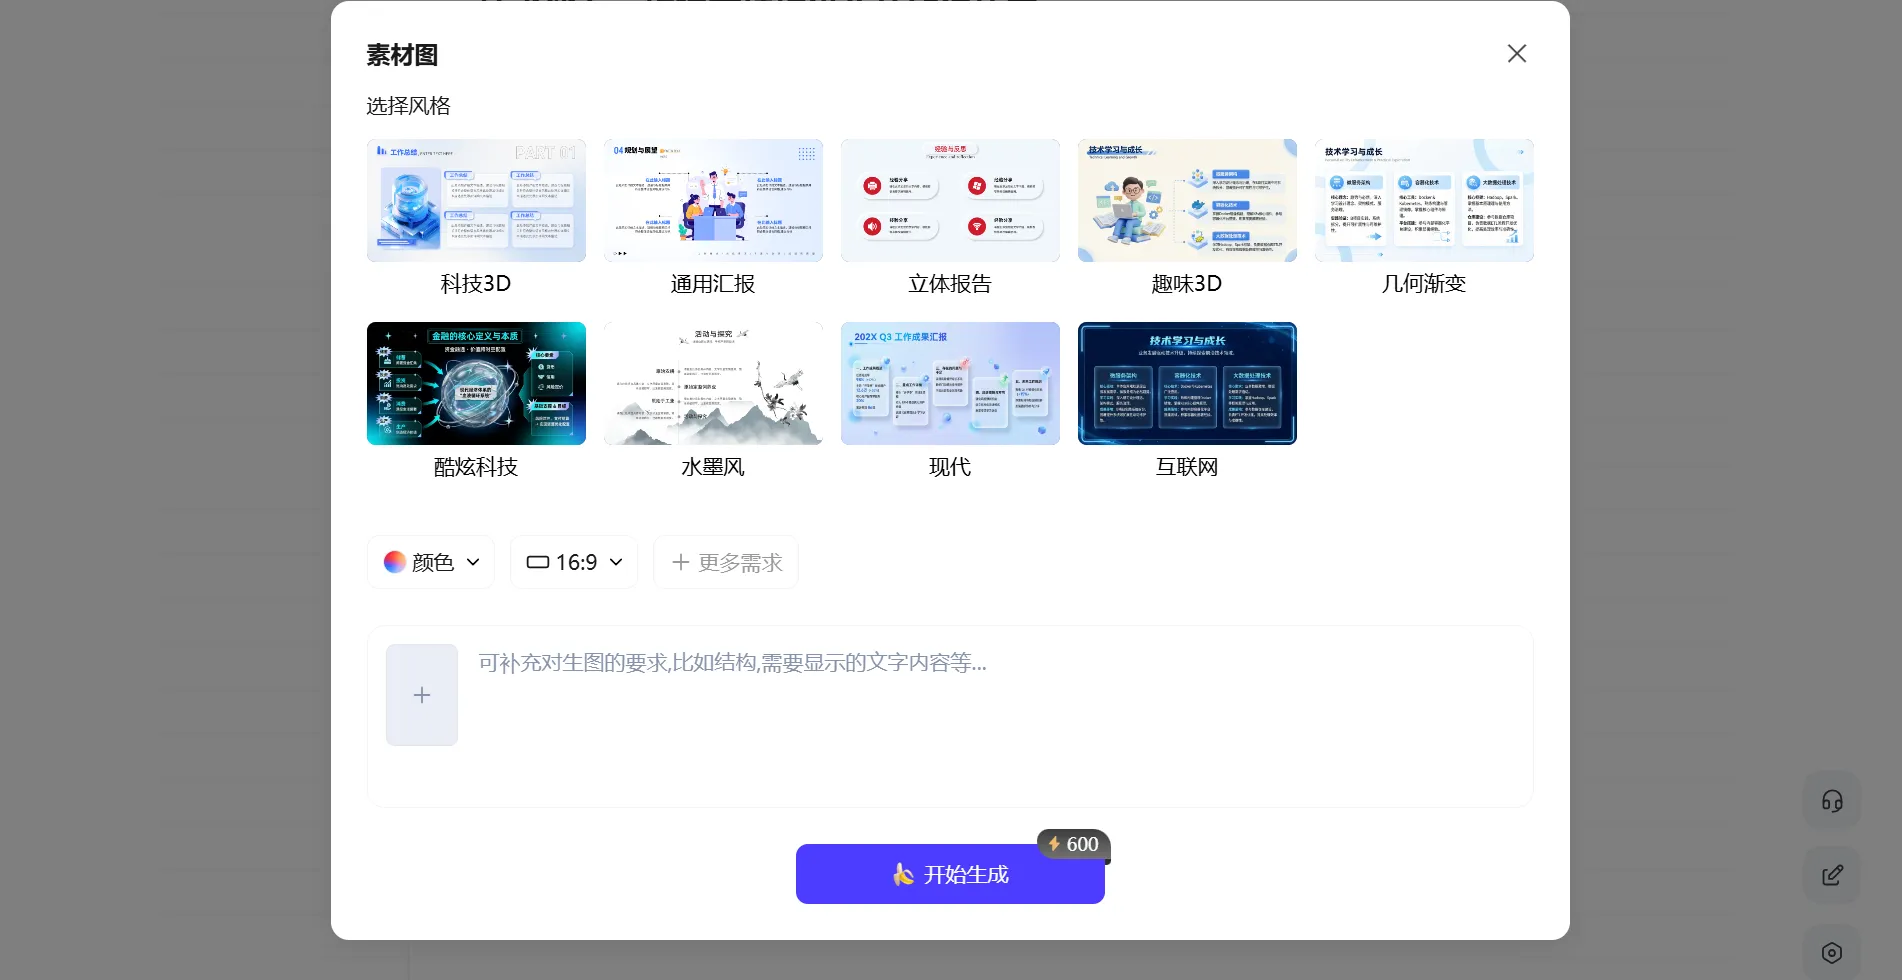Open the hexagon settings icon
1902x980 pixels.
[x=1831, y=953]
